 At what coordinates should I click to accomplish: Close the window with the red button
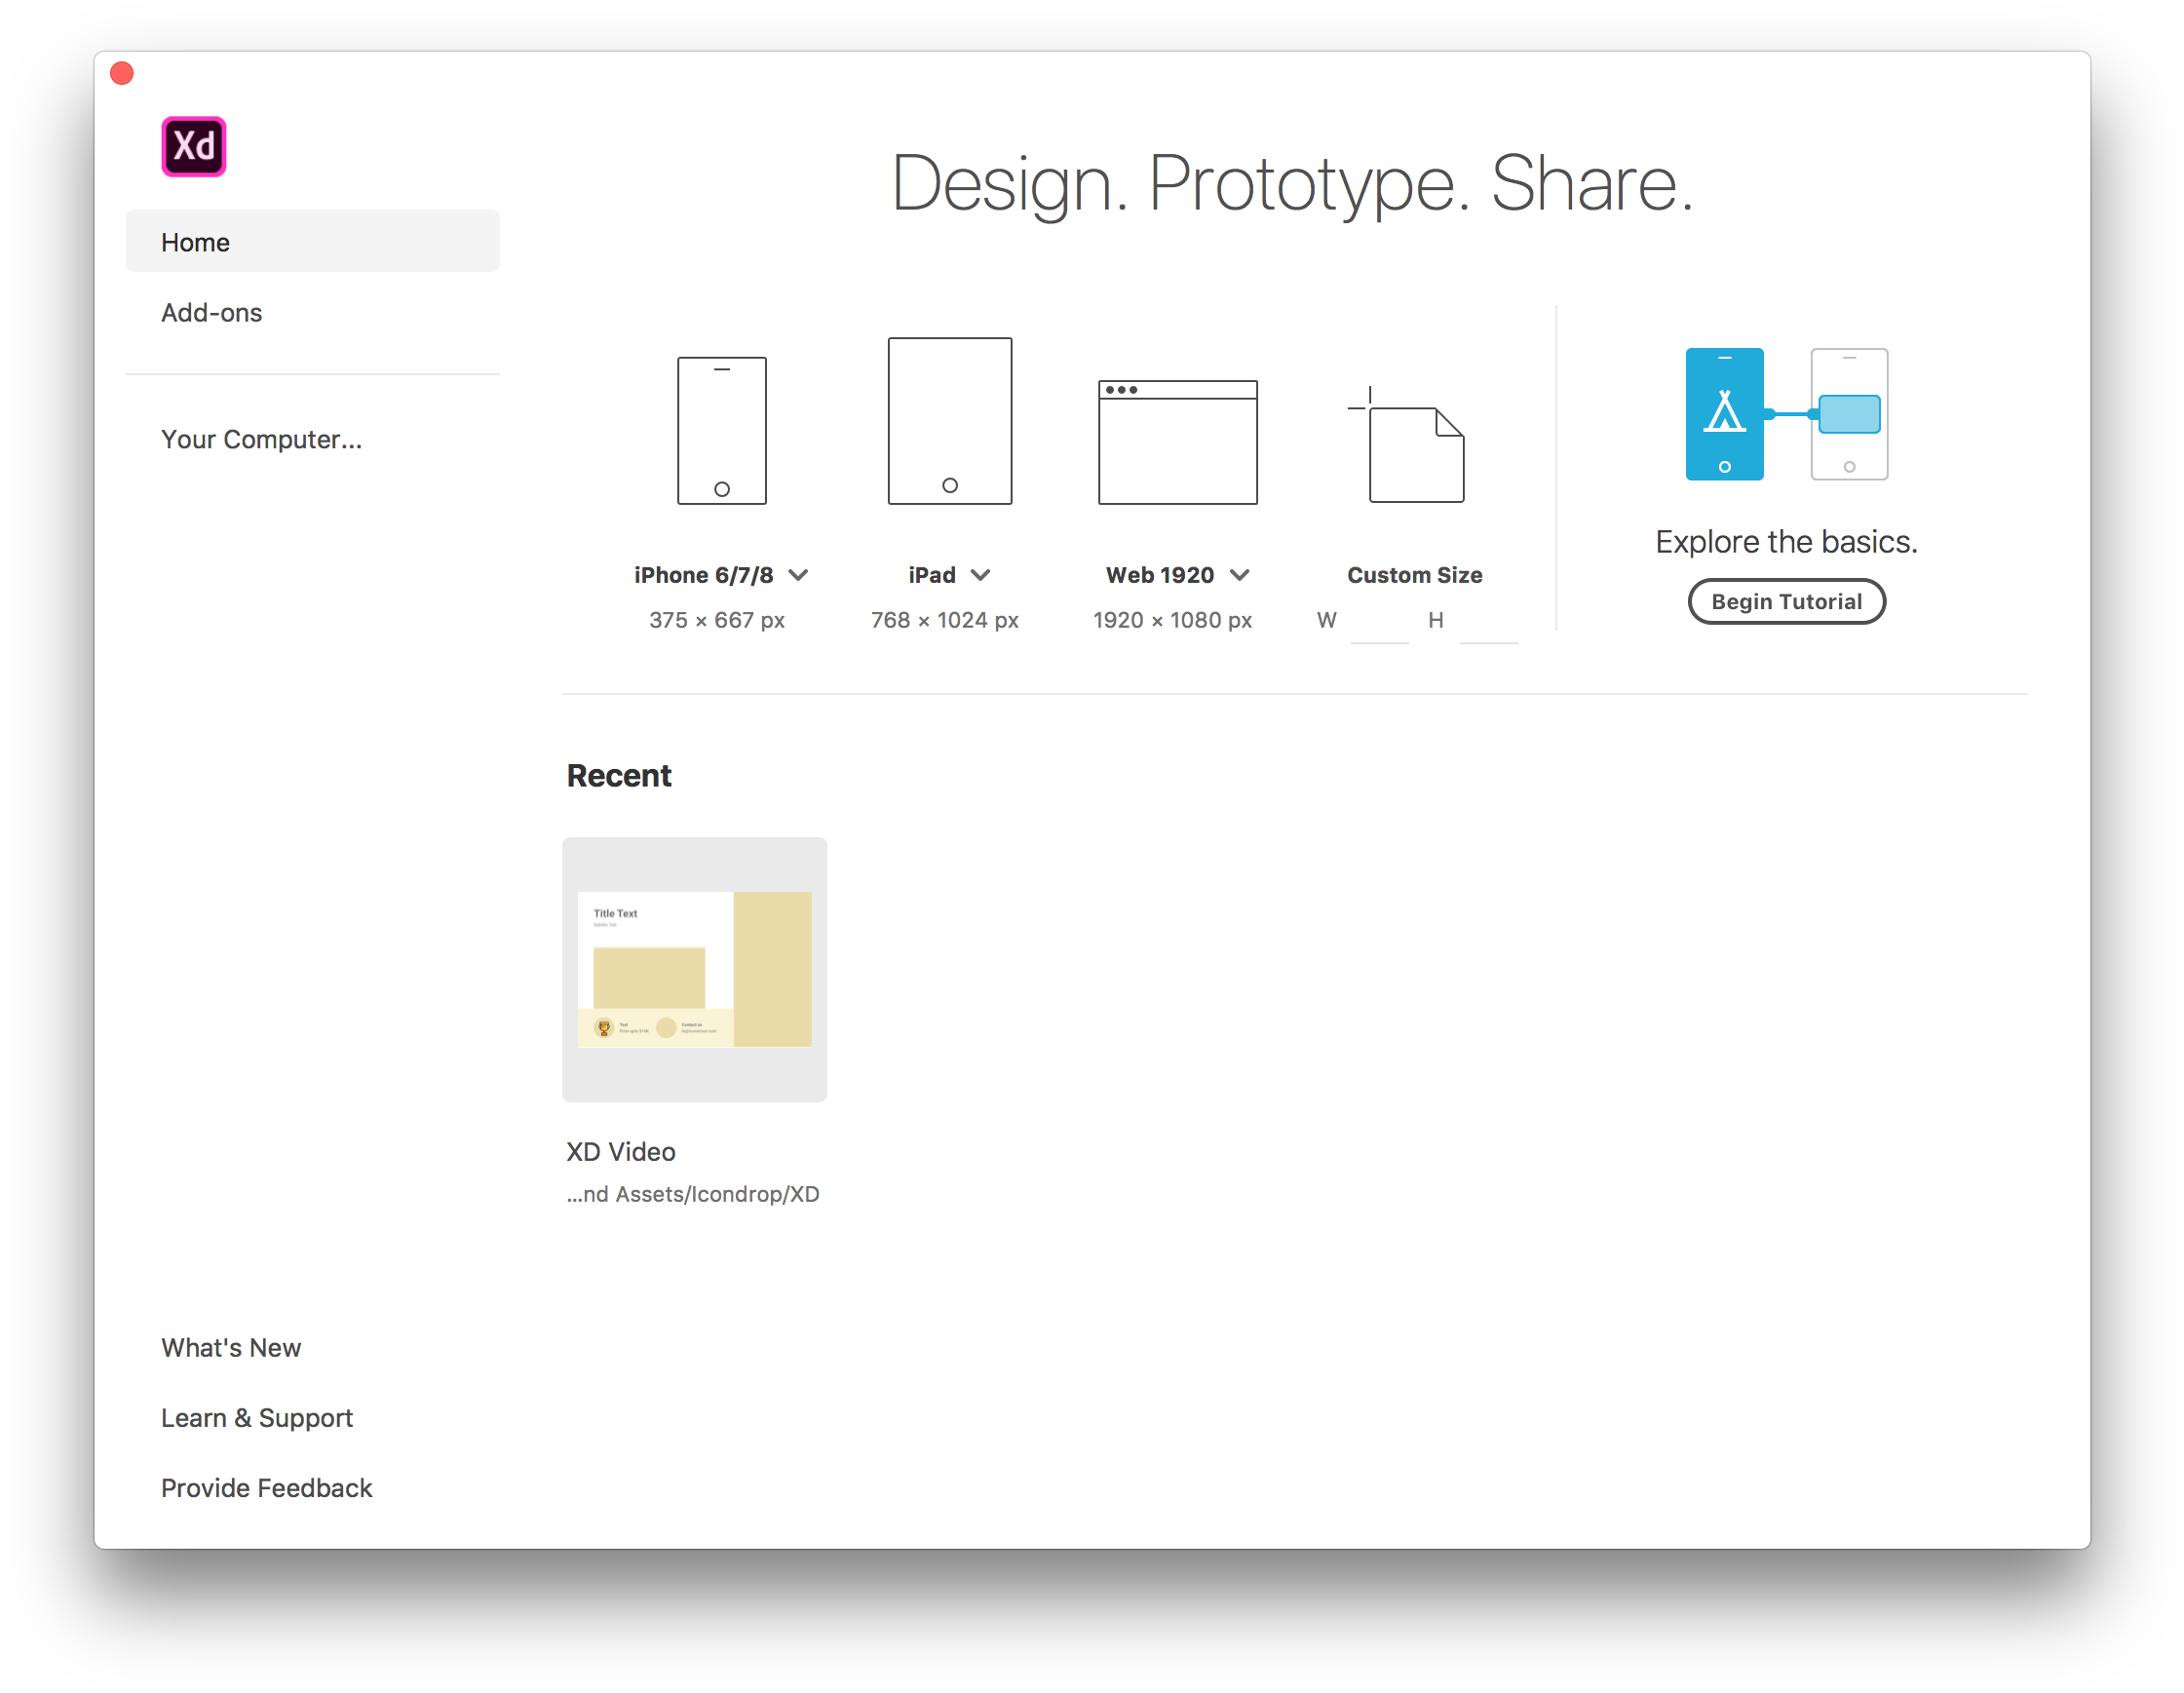pyautogui.click(x=122, y=73)
